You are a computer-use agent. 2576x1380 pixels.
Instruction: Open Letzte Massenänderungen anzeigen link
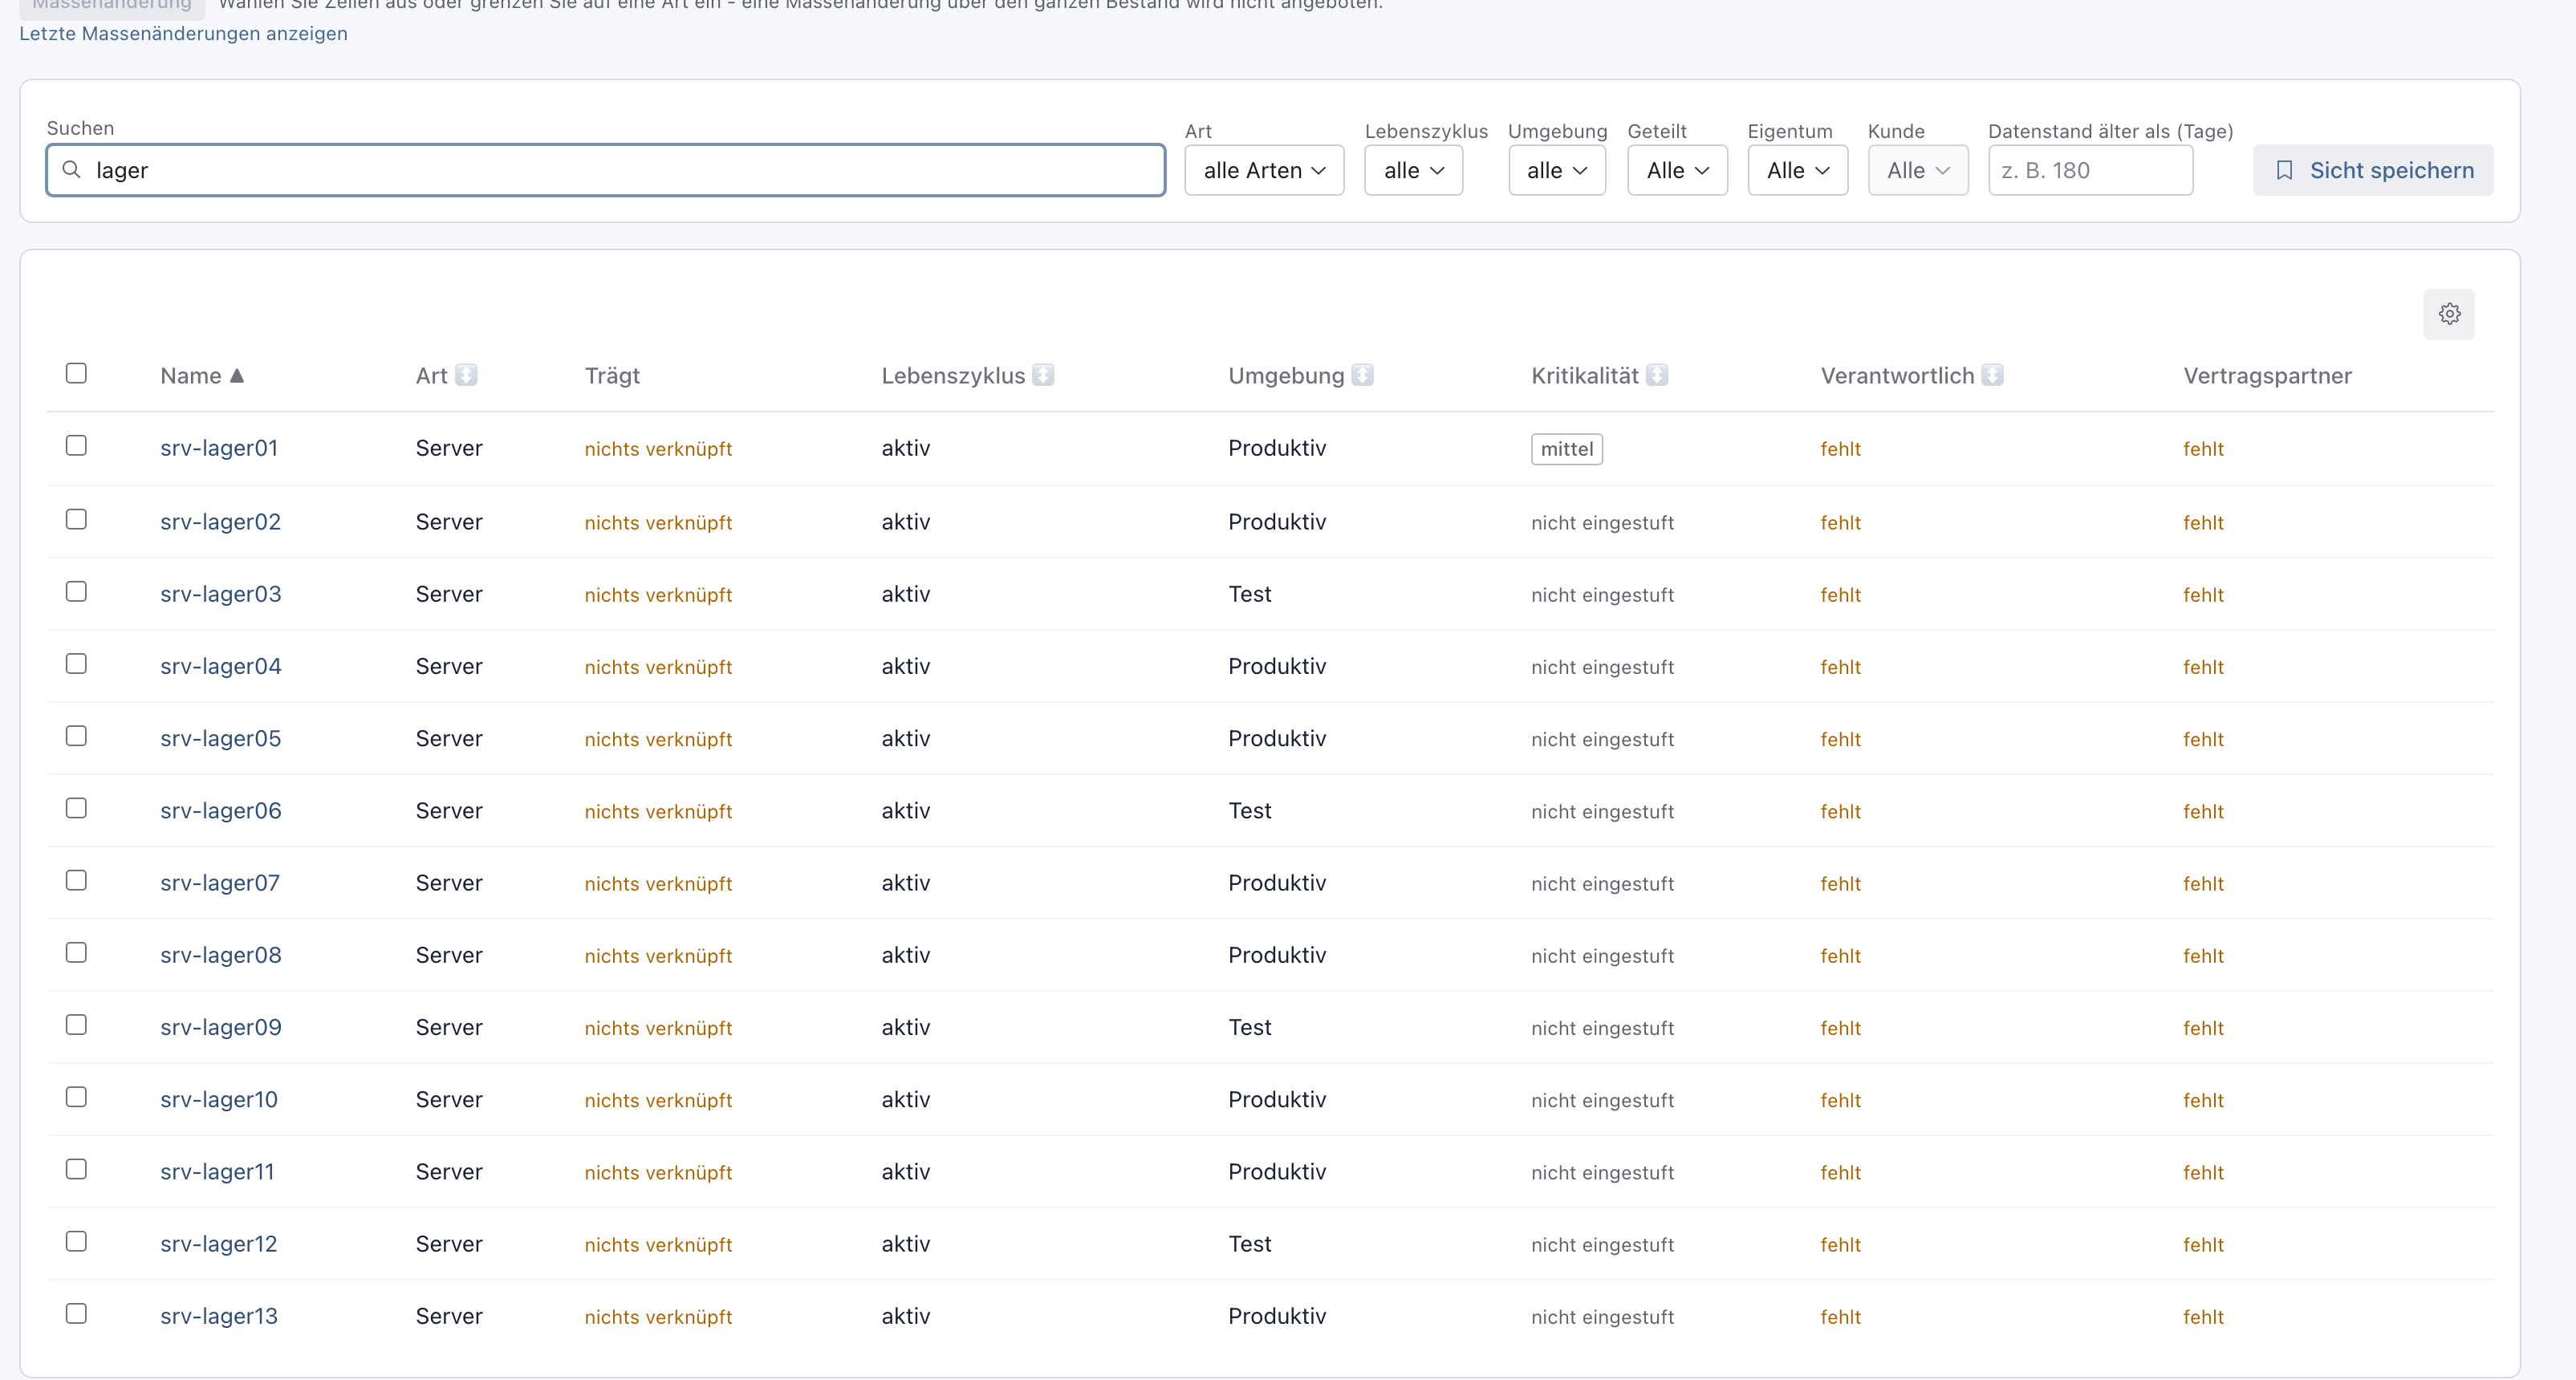point(183,33)
